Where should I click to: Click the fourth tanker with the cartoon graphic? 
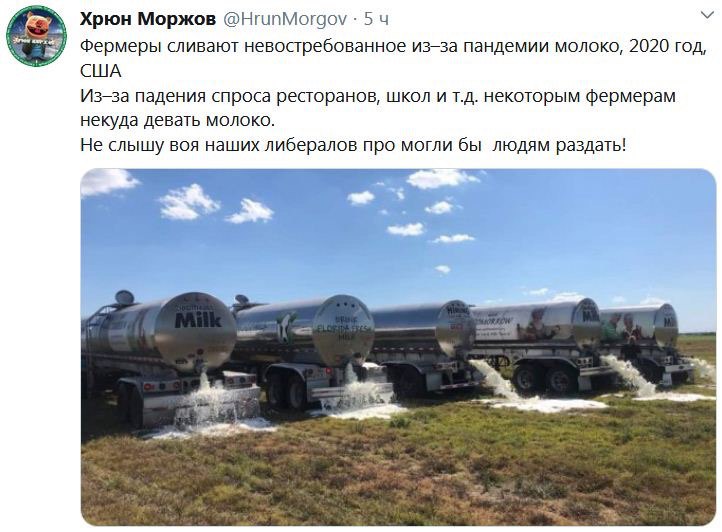pos(537,324)
